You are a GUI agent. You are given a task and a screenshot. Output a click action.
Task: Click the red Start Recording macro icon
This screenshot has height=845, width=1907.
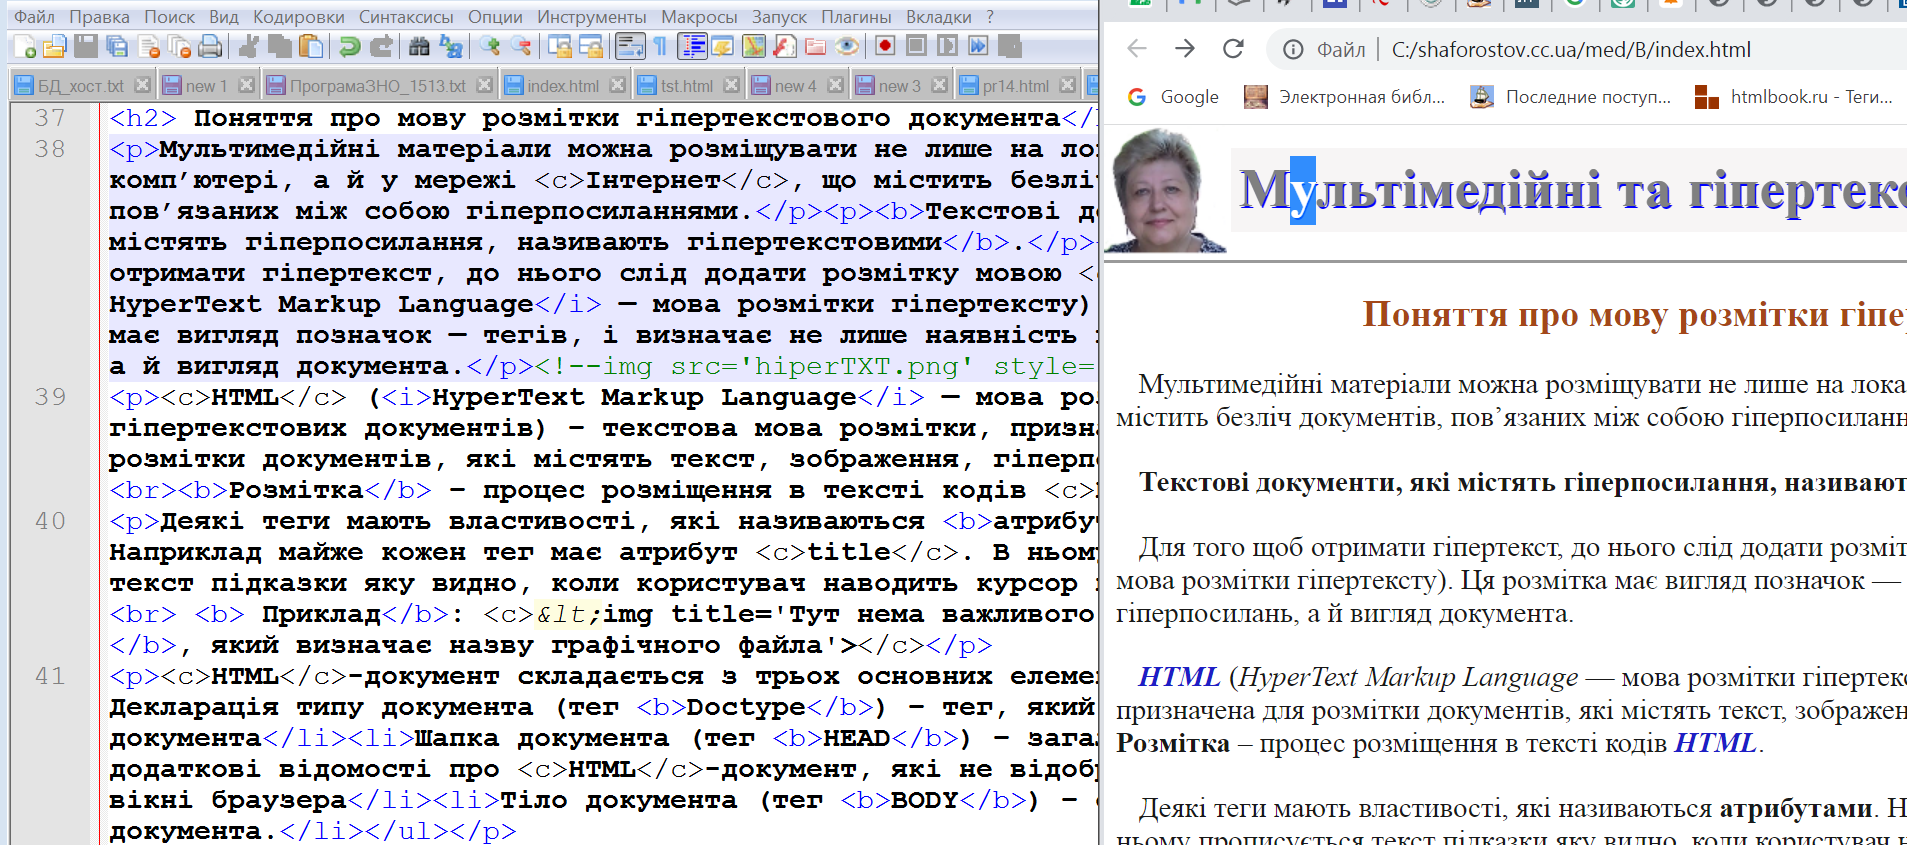884,46
